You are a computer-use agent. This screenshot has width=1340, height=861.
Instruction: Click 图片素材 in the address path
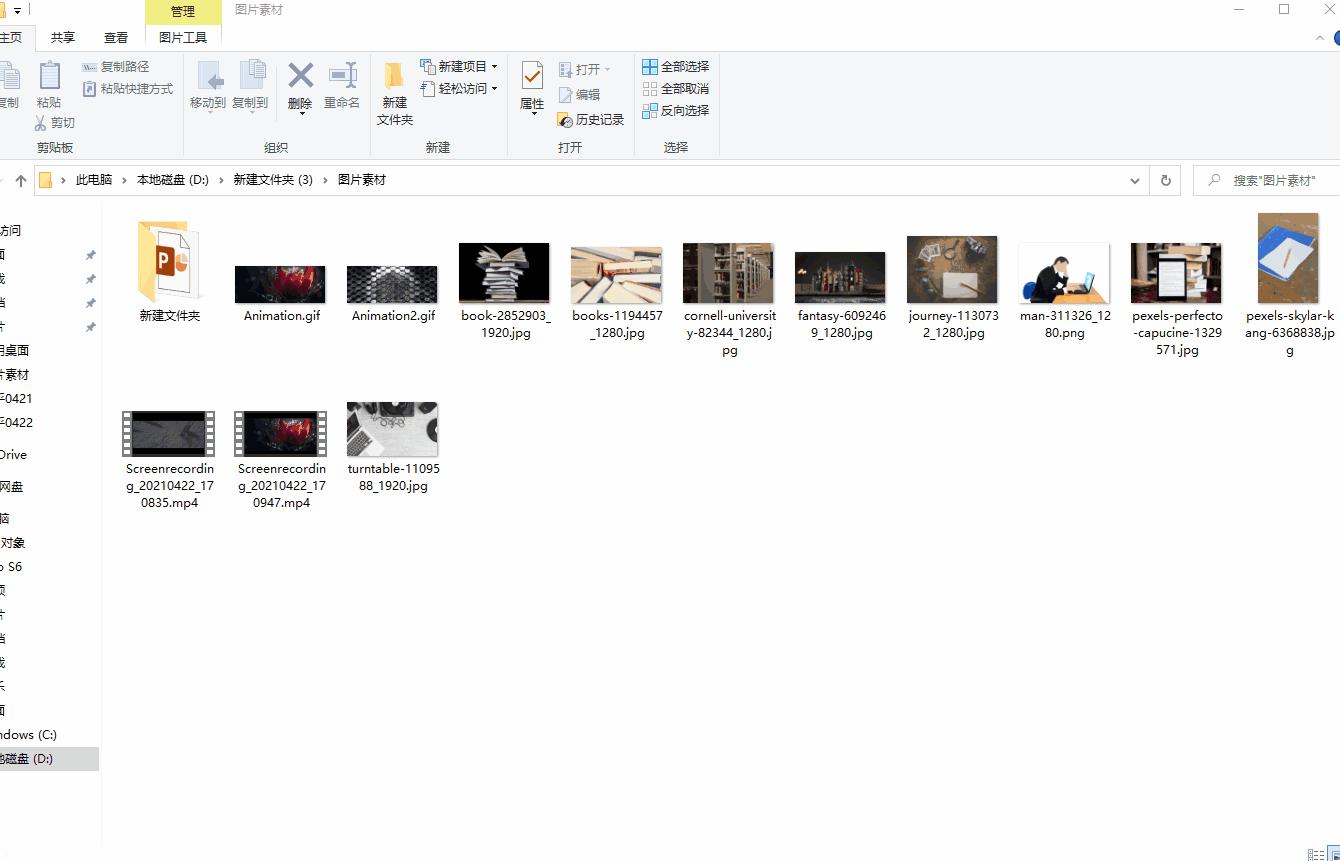click(x=362, y=180)
